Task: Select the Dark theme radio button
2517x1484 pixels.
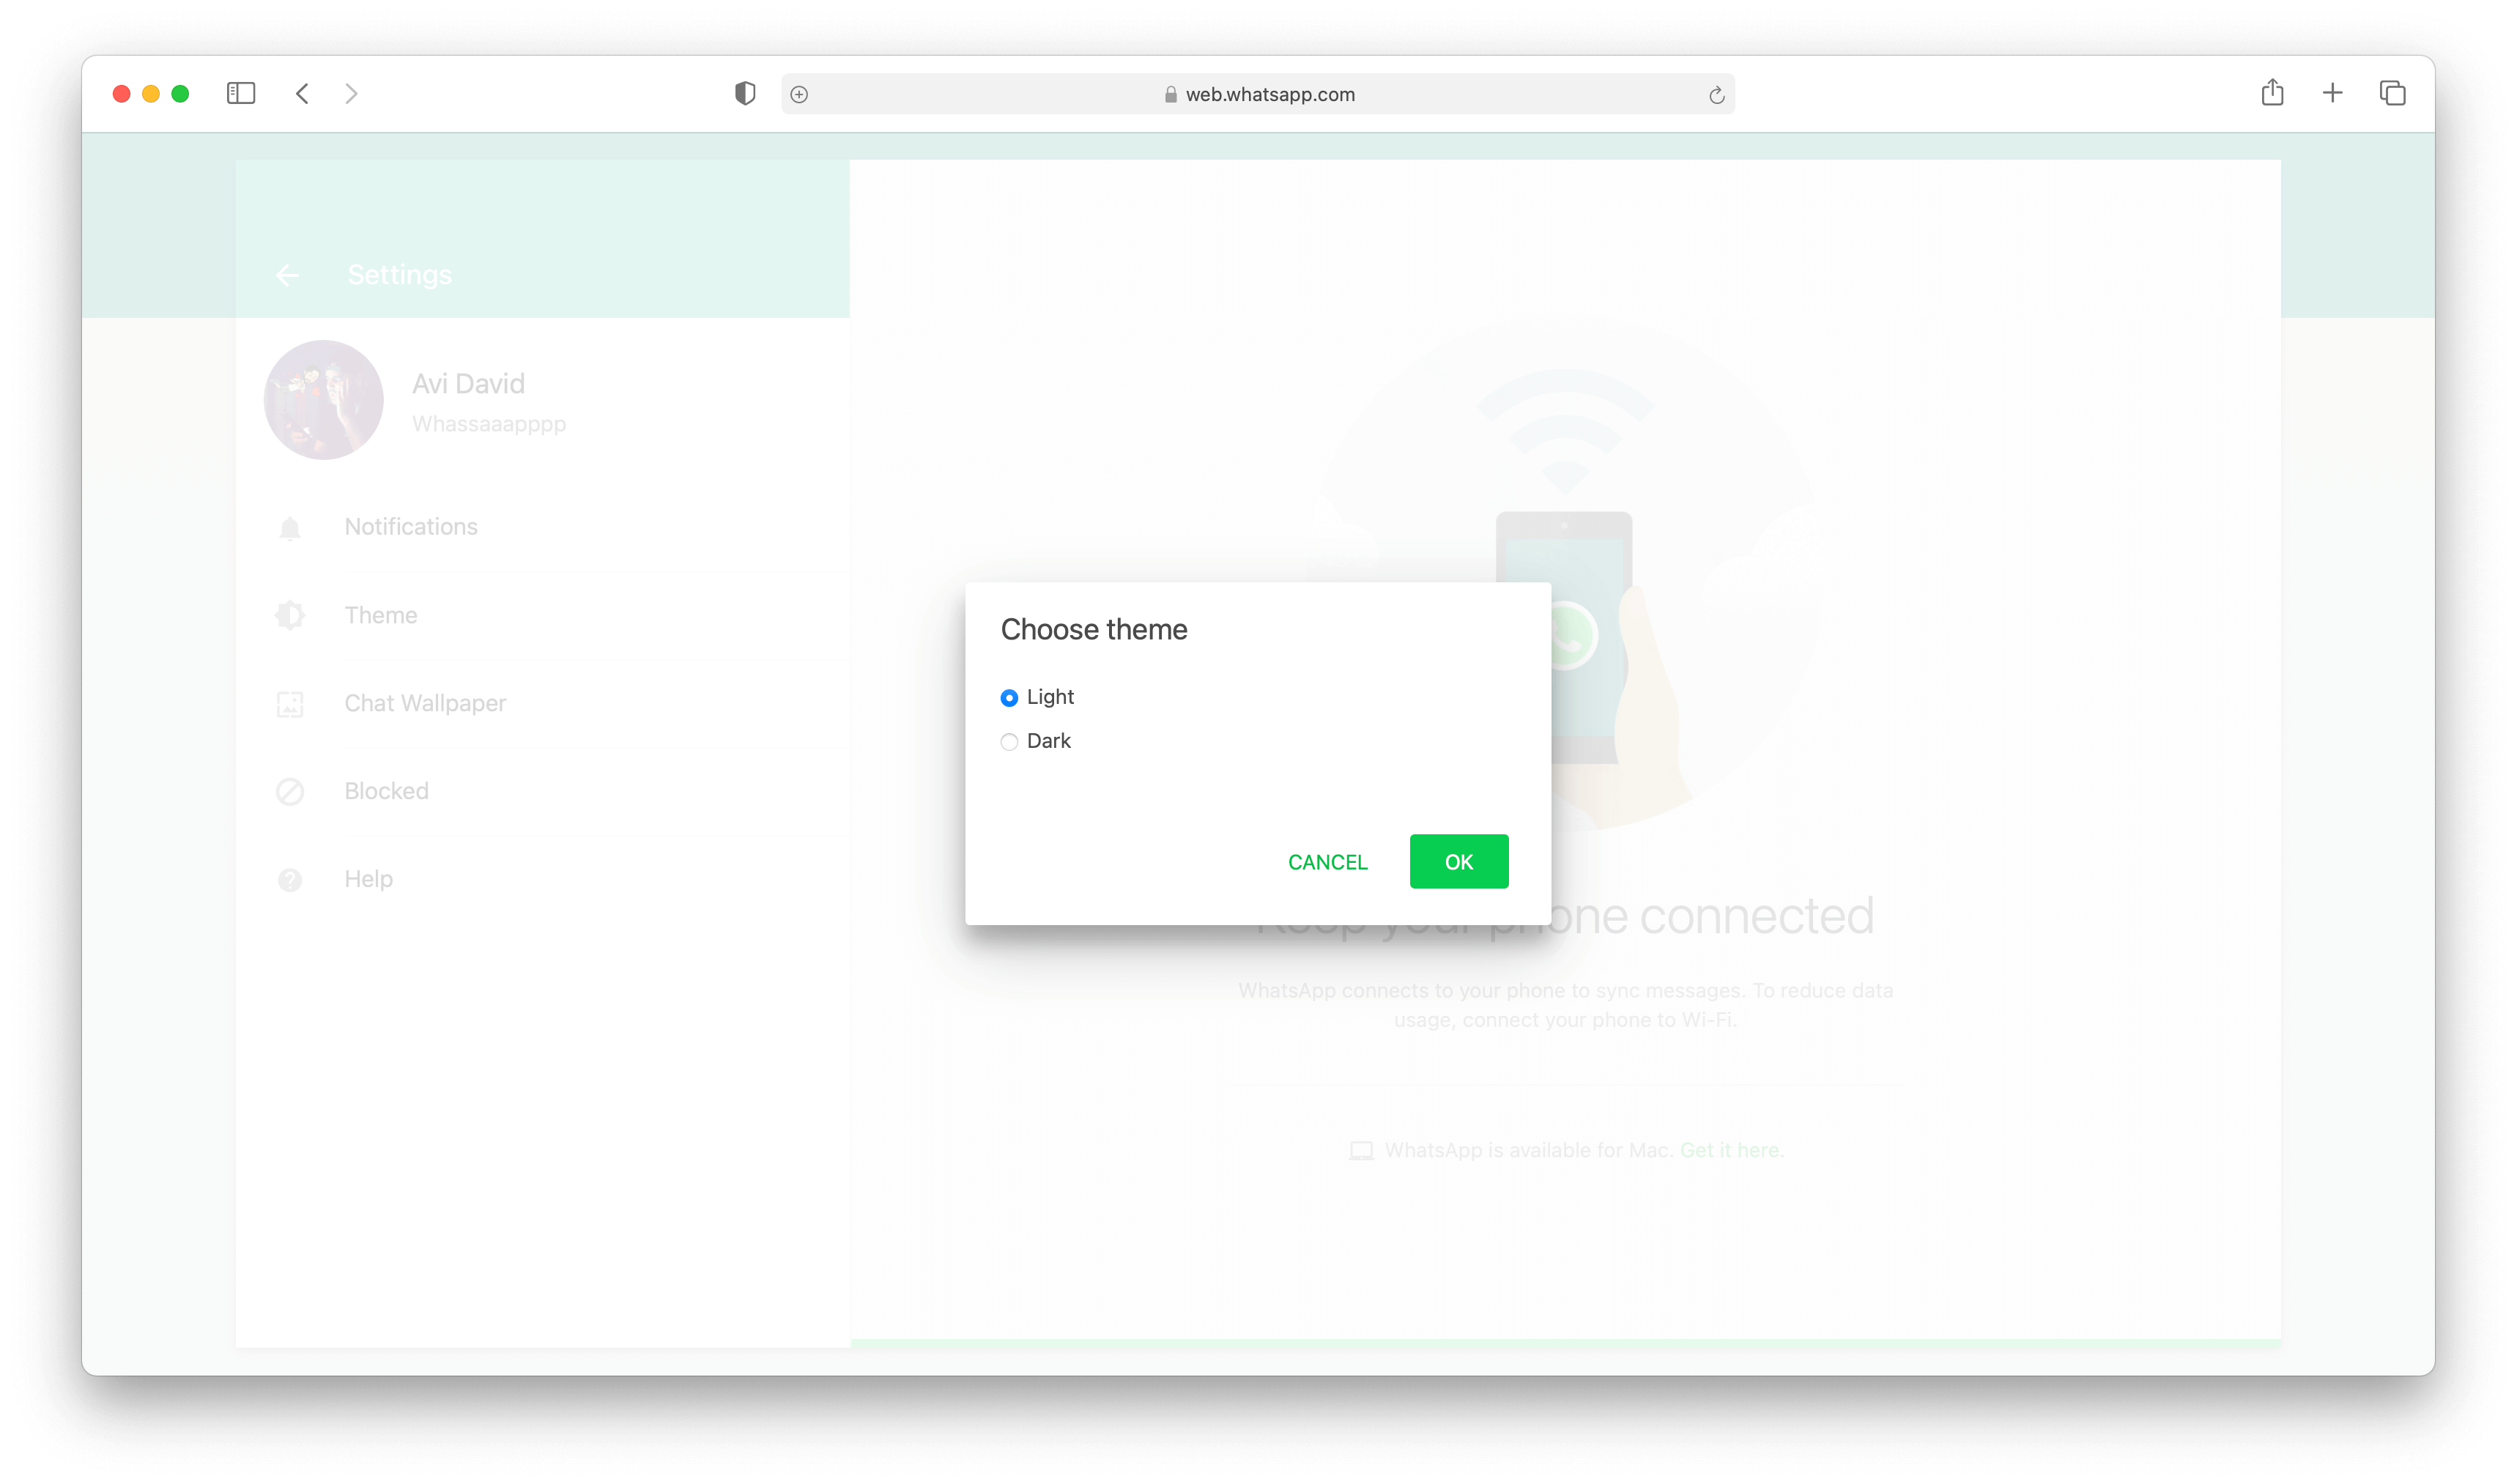Action: tap(1009, 742)
